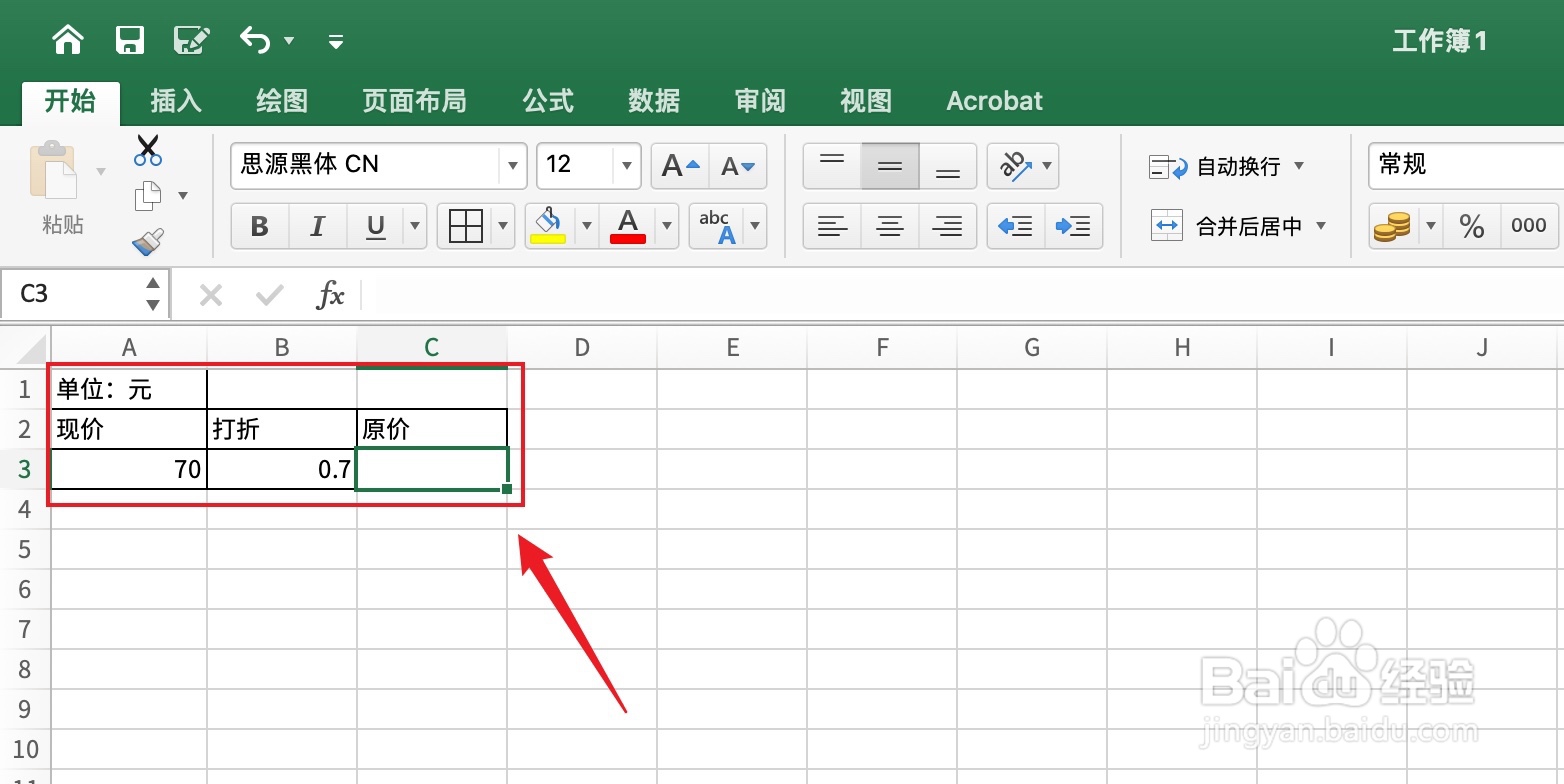The image size is (1564, 784).
Task: Apply currency format coins icon
Action: (1393, 226)
